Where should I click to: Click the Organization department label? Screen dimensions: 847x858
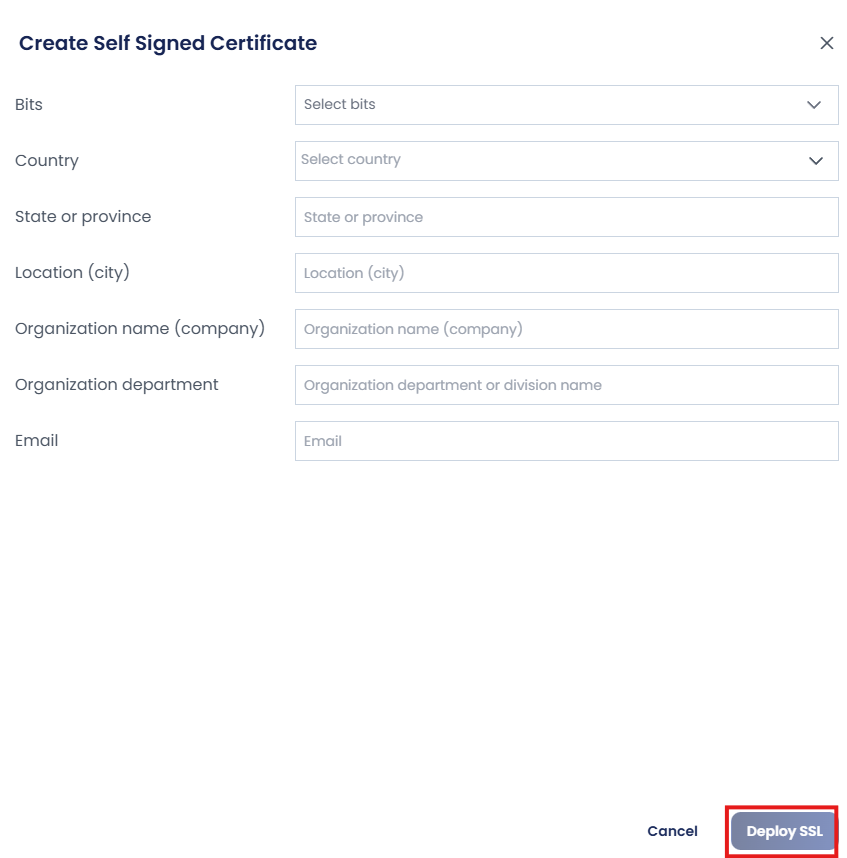[116, 385]
